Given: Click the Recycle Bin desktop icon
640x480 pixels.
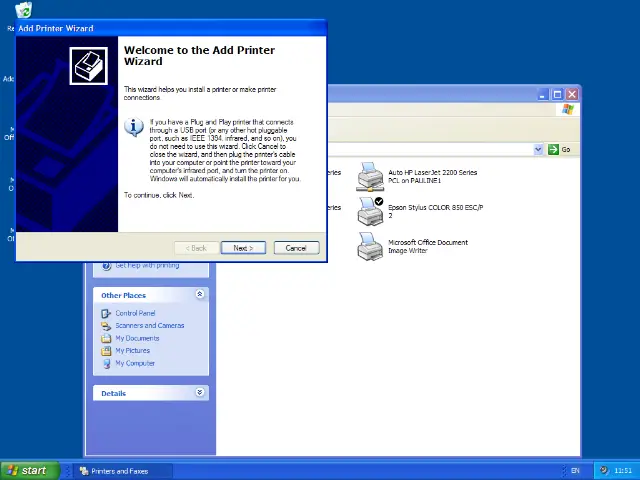Looking at the screenshot, I should (x=24, y=10).
